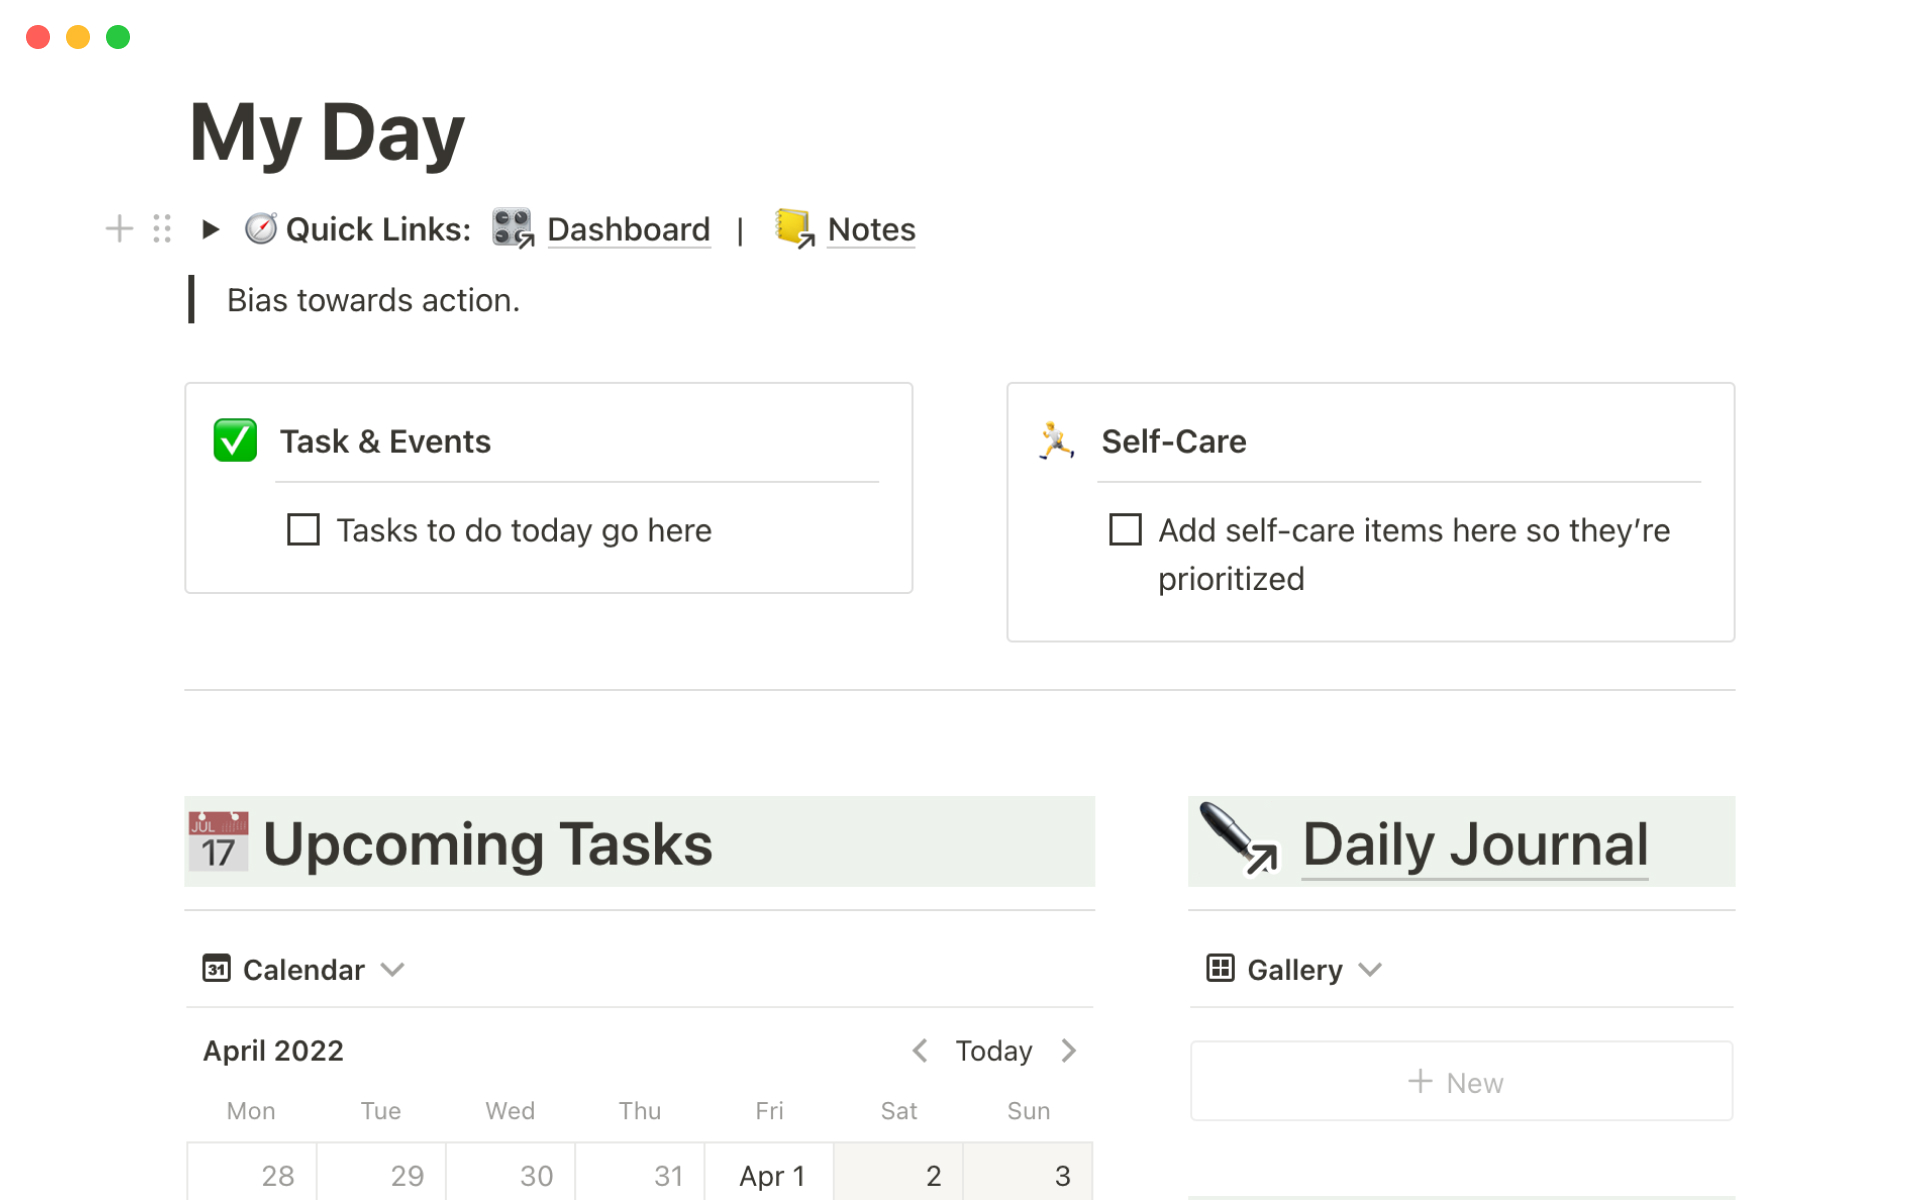
Task: Open the Dashboard link
Action: 628,229
